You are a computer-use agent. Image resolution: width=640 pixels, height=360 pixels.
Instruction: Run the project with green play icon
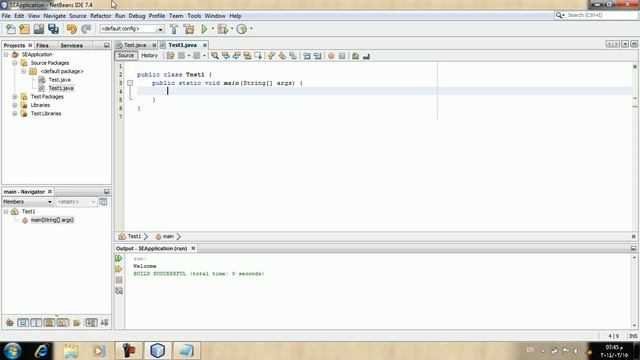tap(204, 29)
